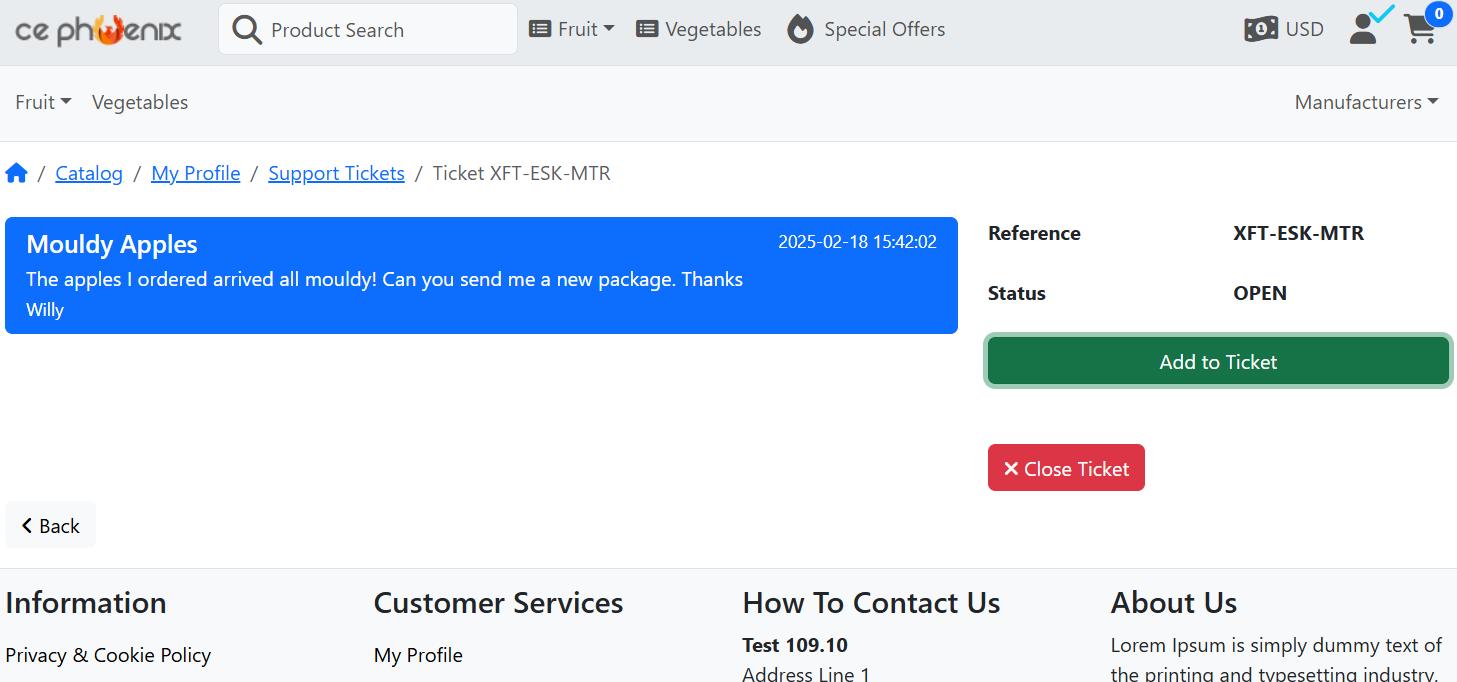
Task: Click the Special Offers flame icon
Action: pyautogui.click(x=800, y=29)
